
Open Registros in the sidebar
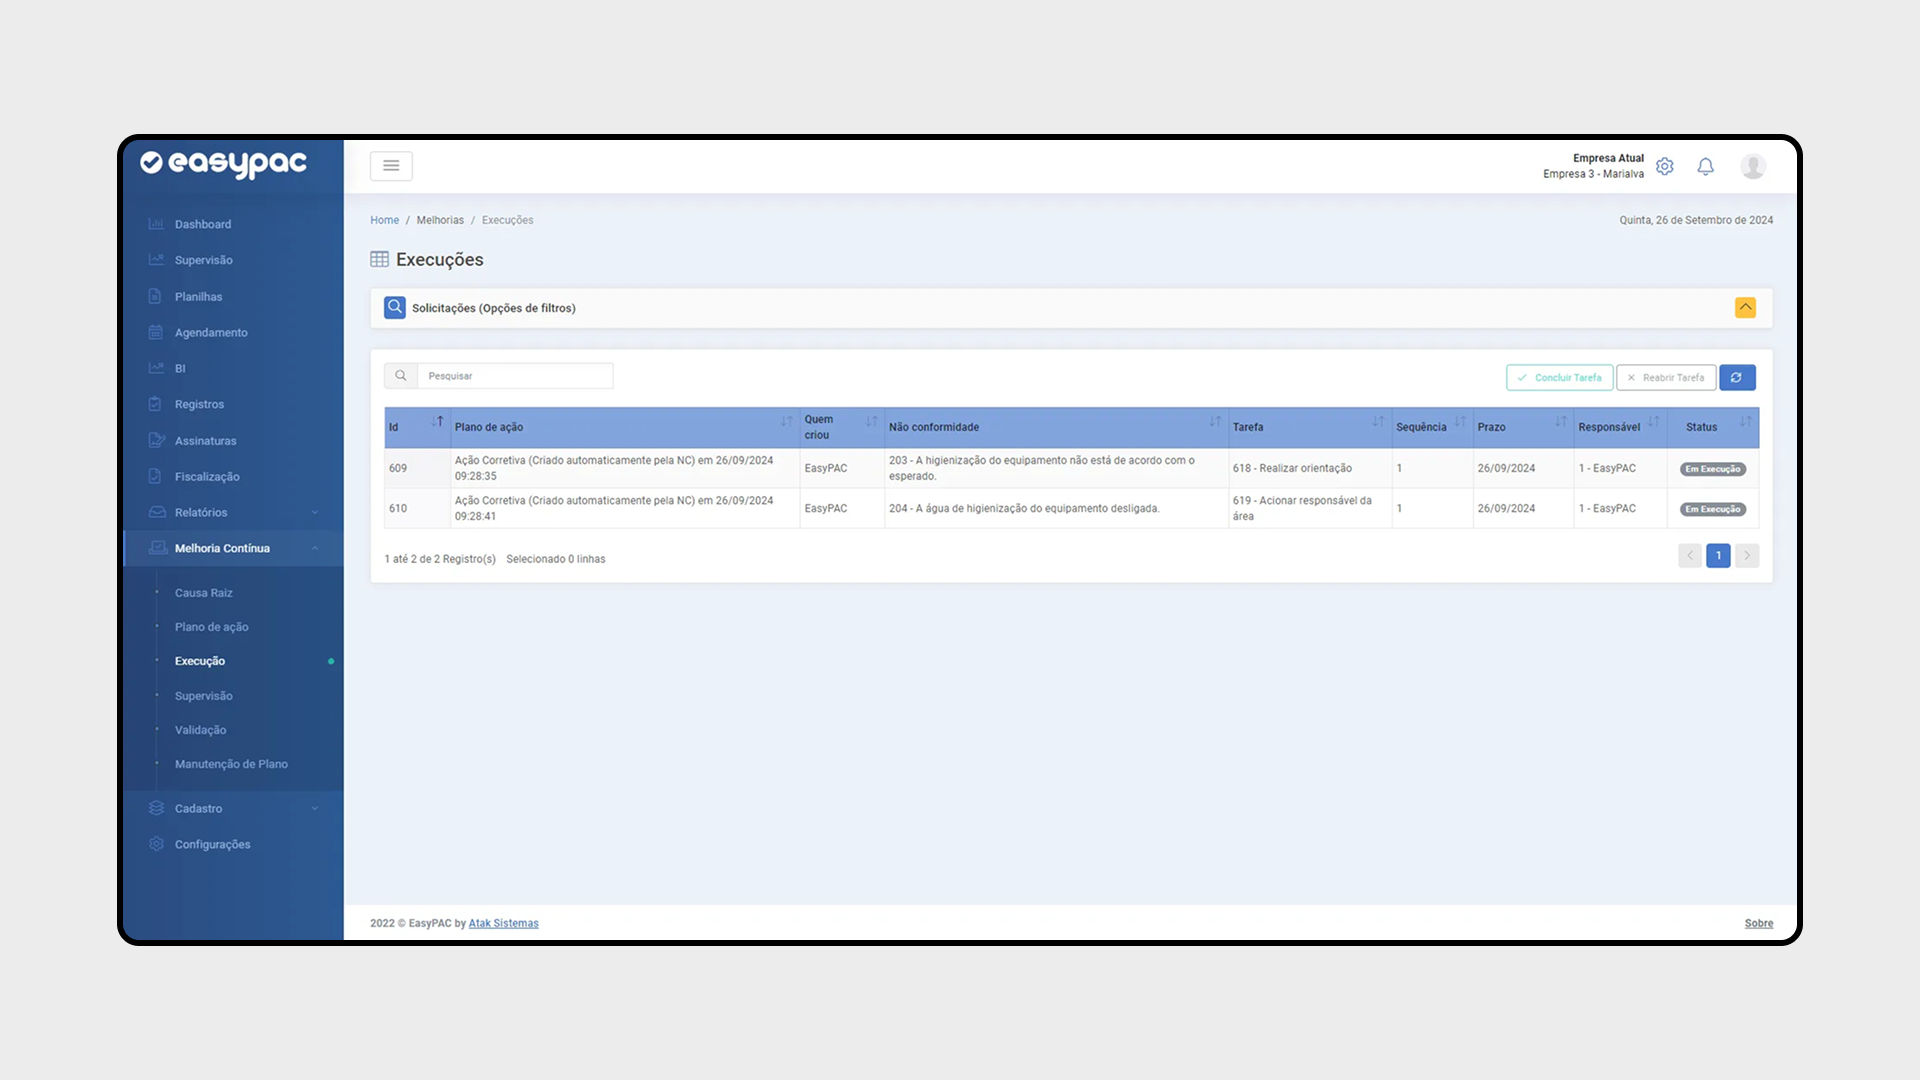(x=199, y=404)
